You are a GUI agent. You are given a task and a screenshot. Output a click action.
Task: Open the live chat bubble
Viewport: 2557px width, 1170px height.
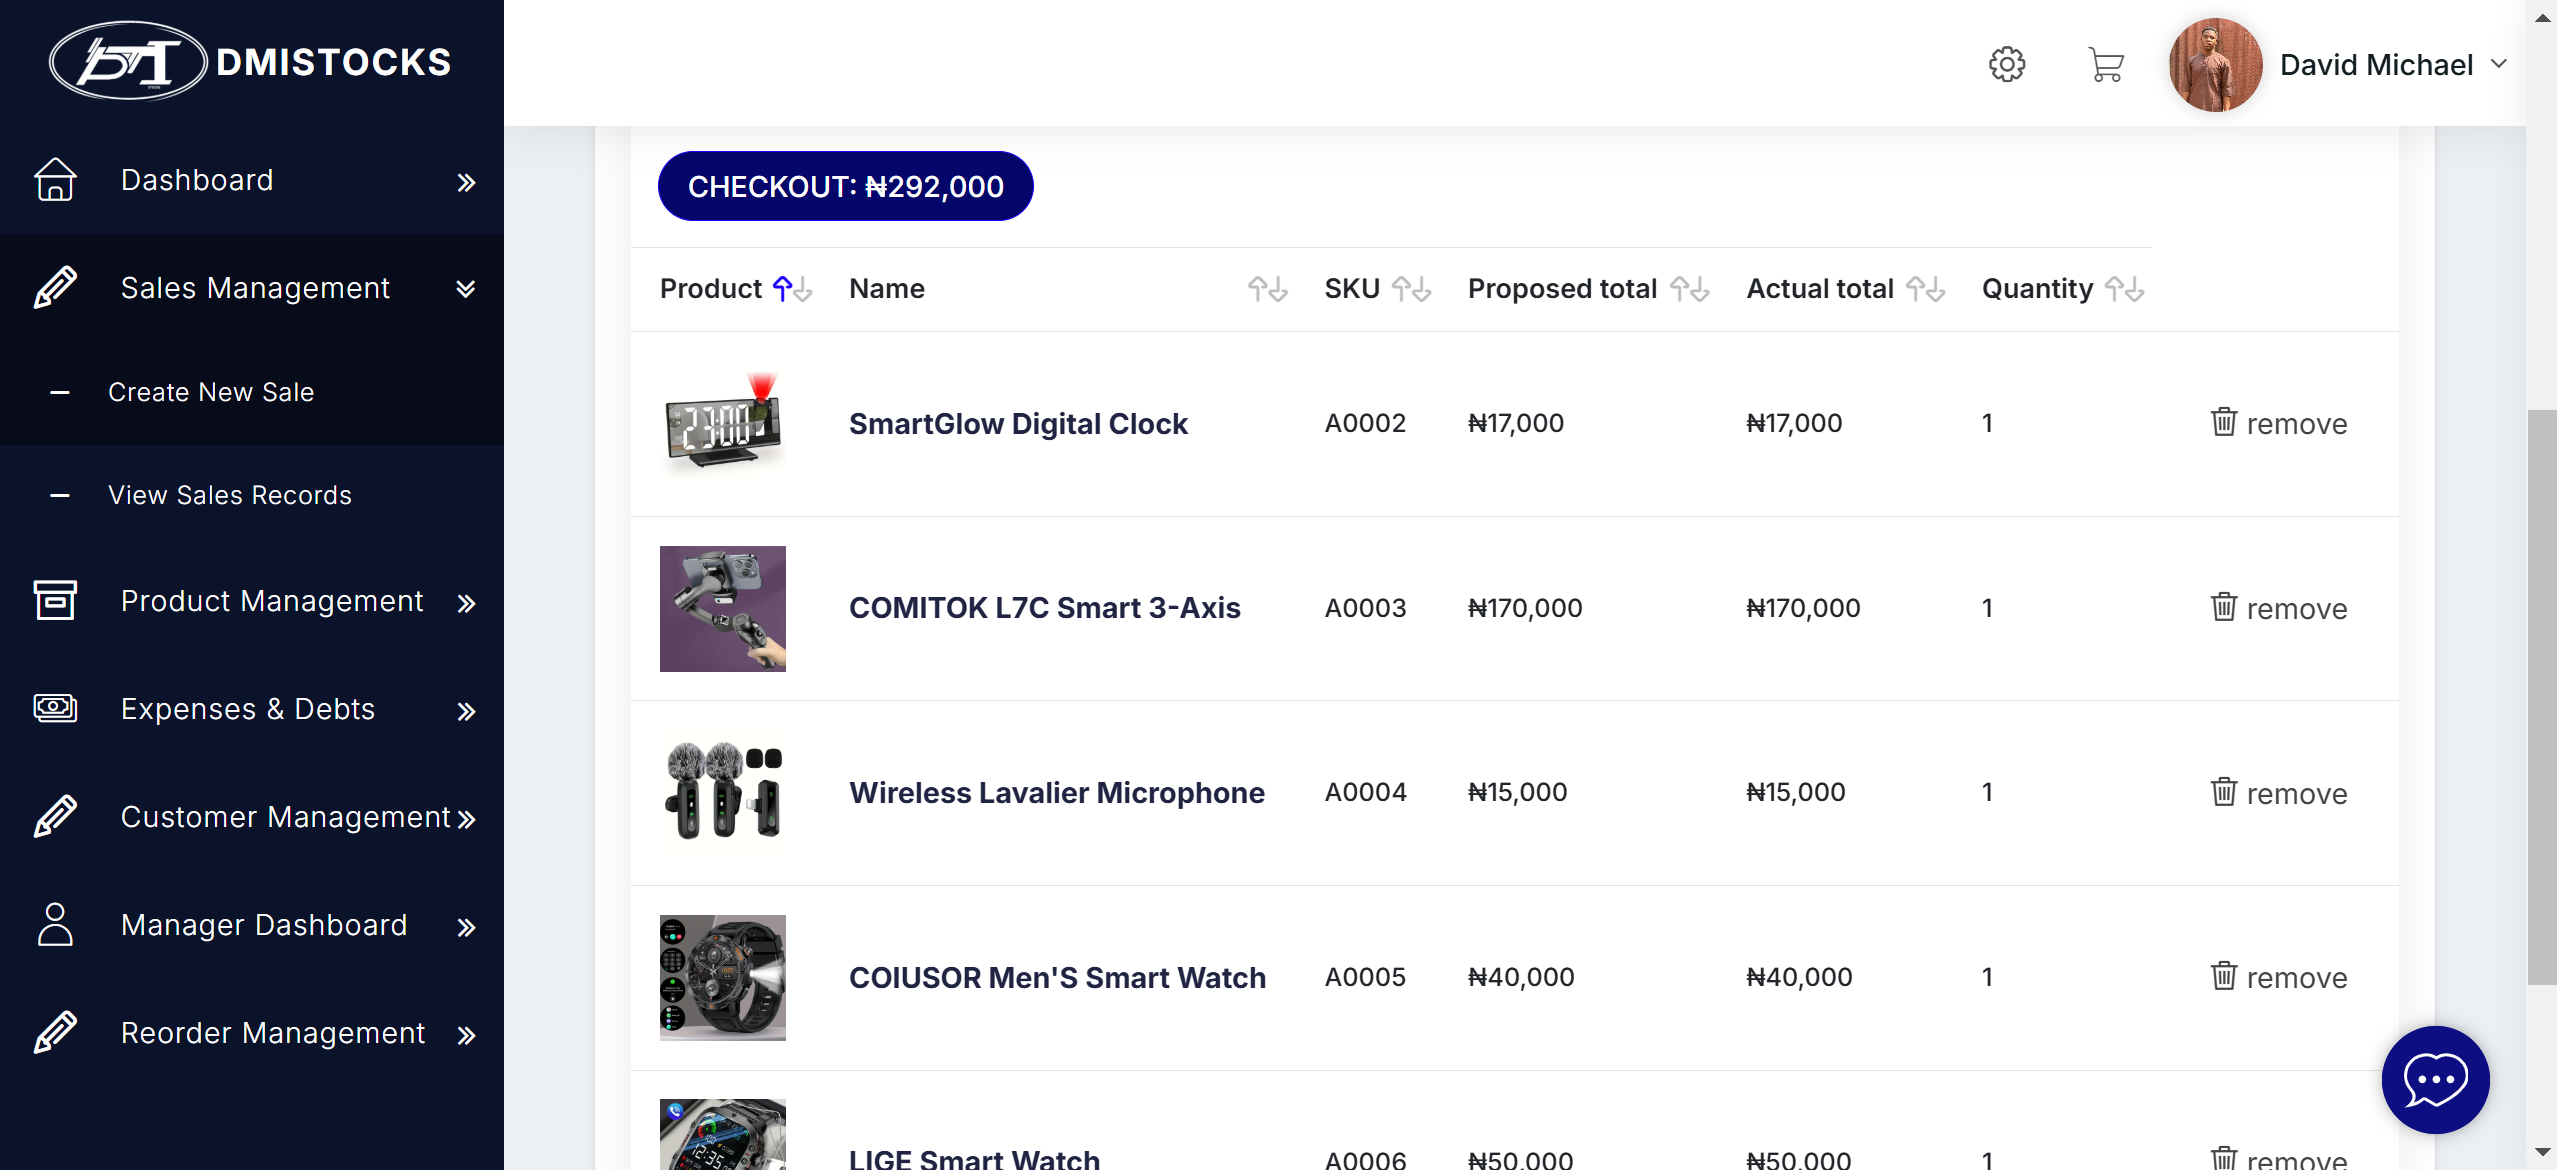(x=2434, y=1079)
